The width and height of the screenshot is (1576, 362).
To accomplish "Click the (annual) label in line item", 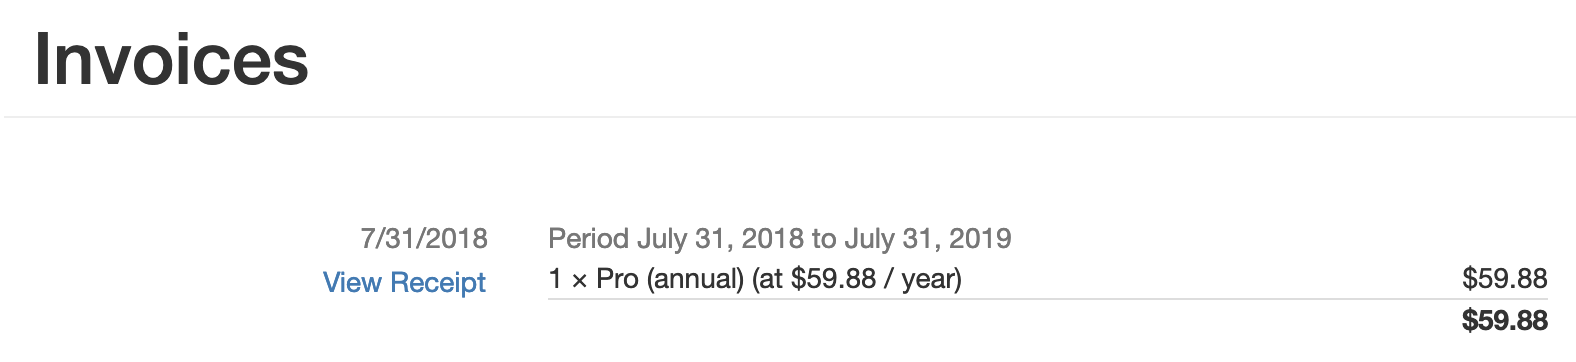I will 695,279.
